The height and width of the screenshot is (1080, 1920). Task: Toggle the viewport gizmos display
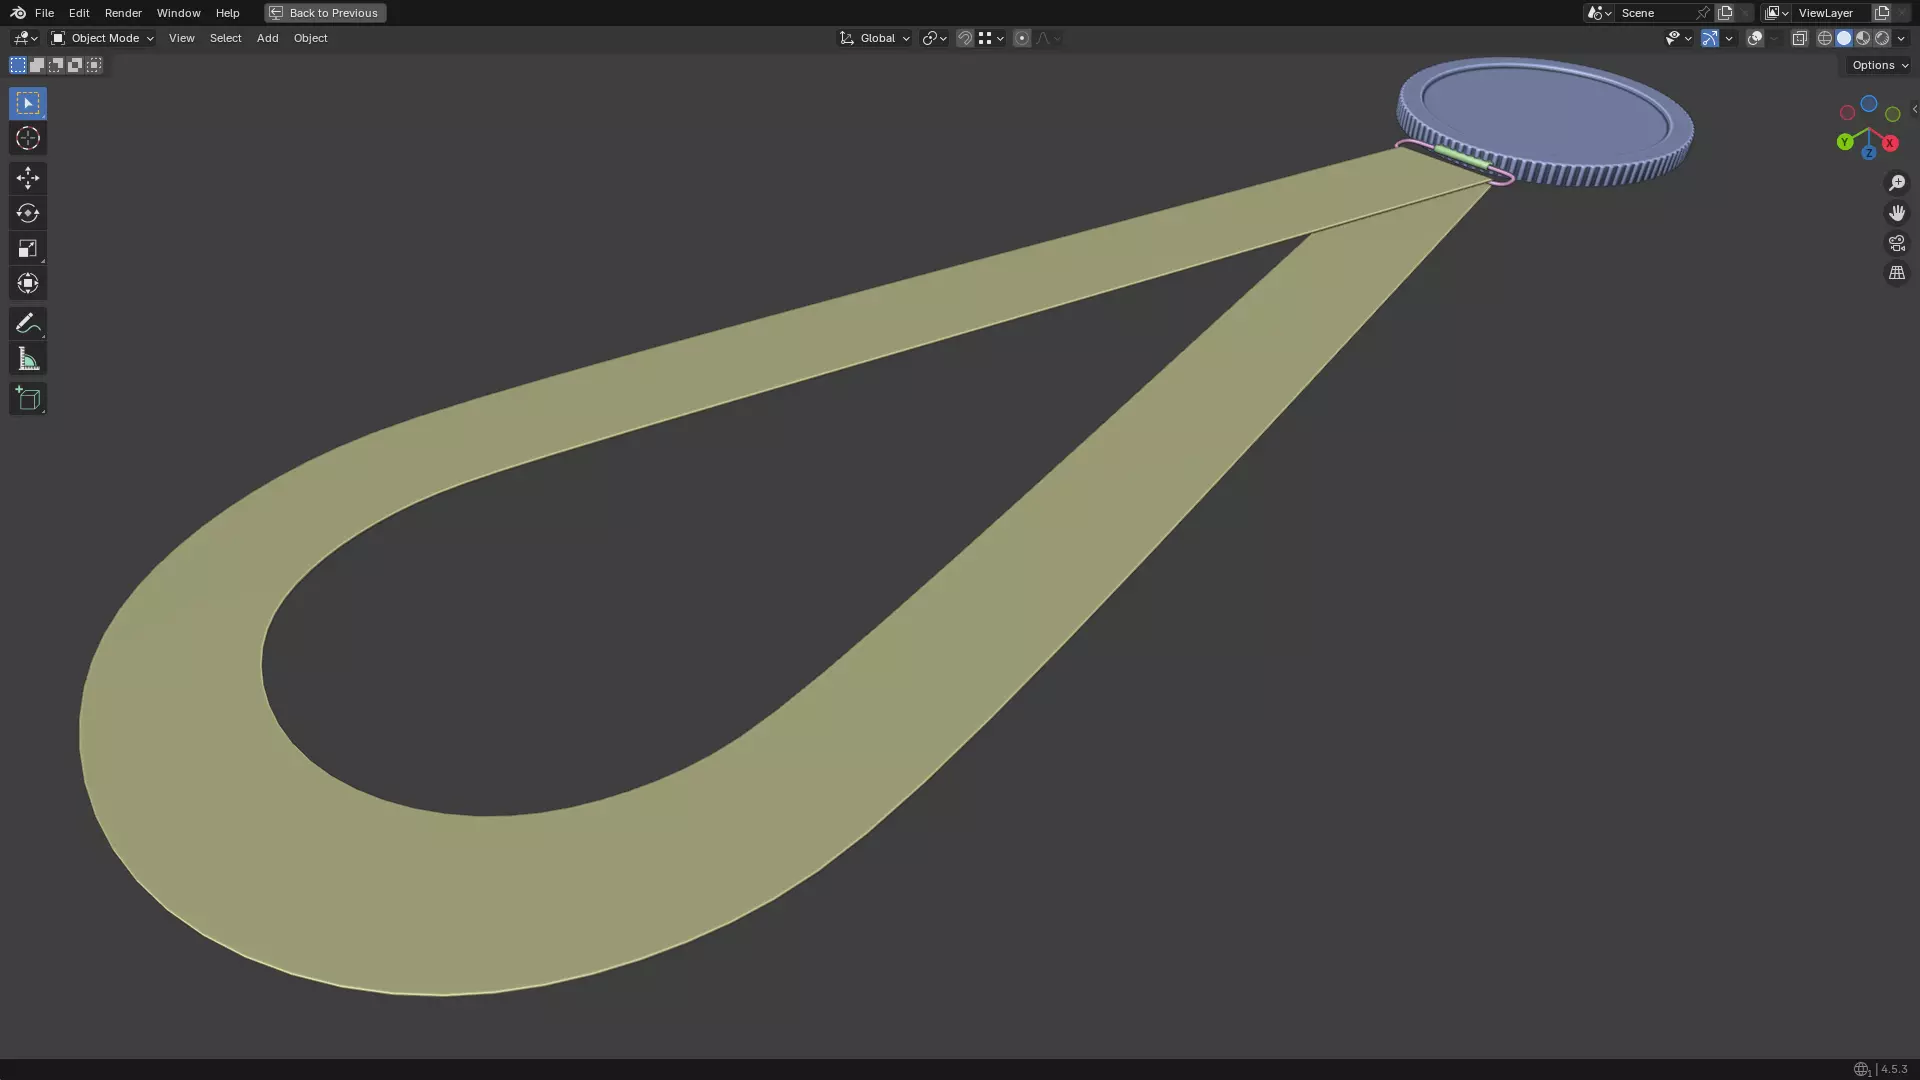(1709, 38)
